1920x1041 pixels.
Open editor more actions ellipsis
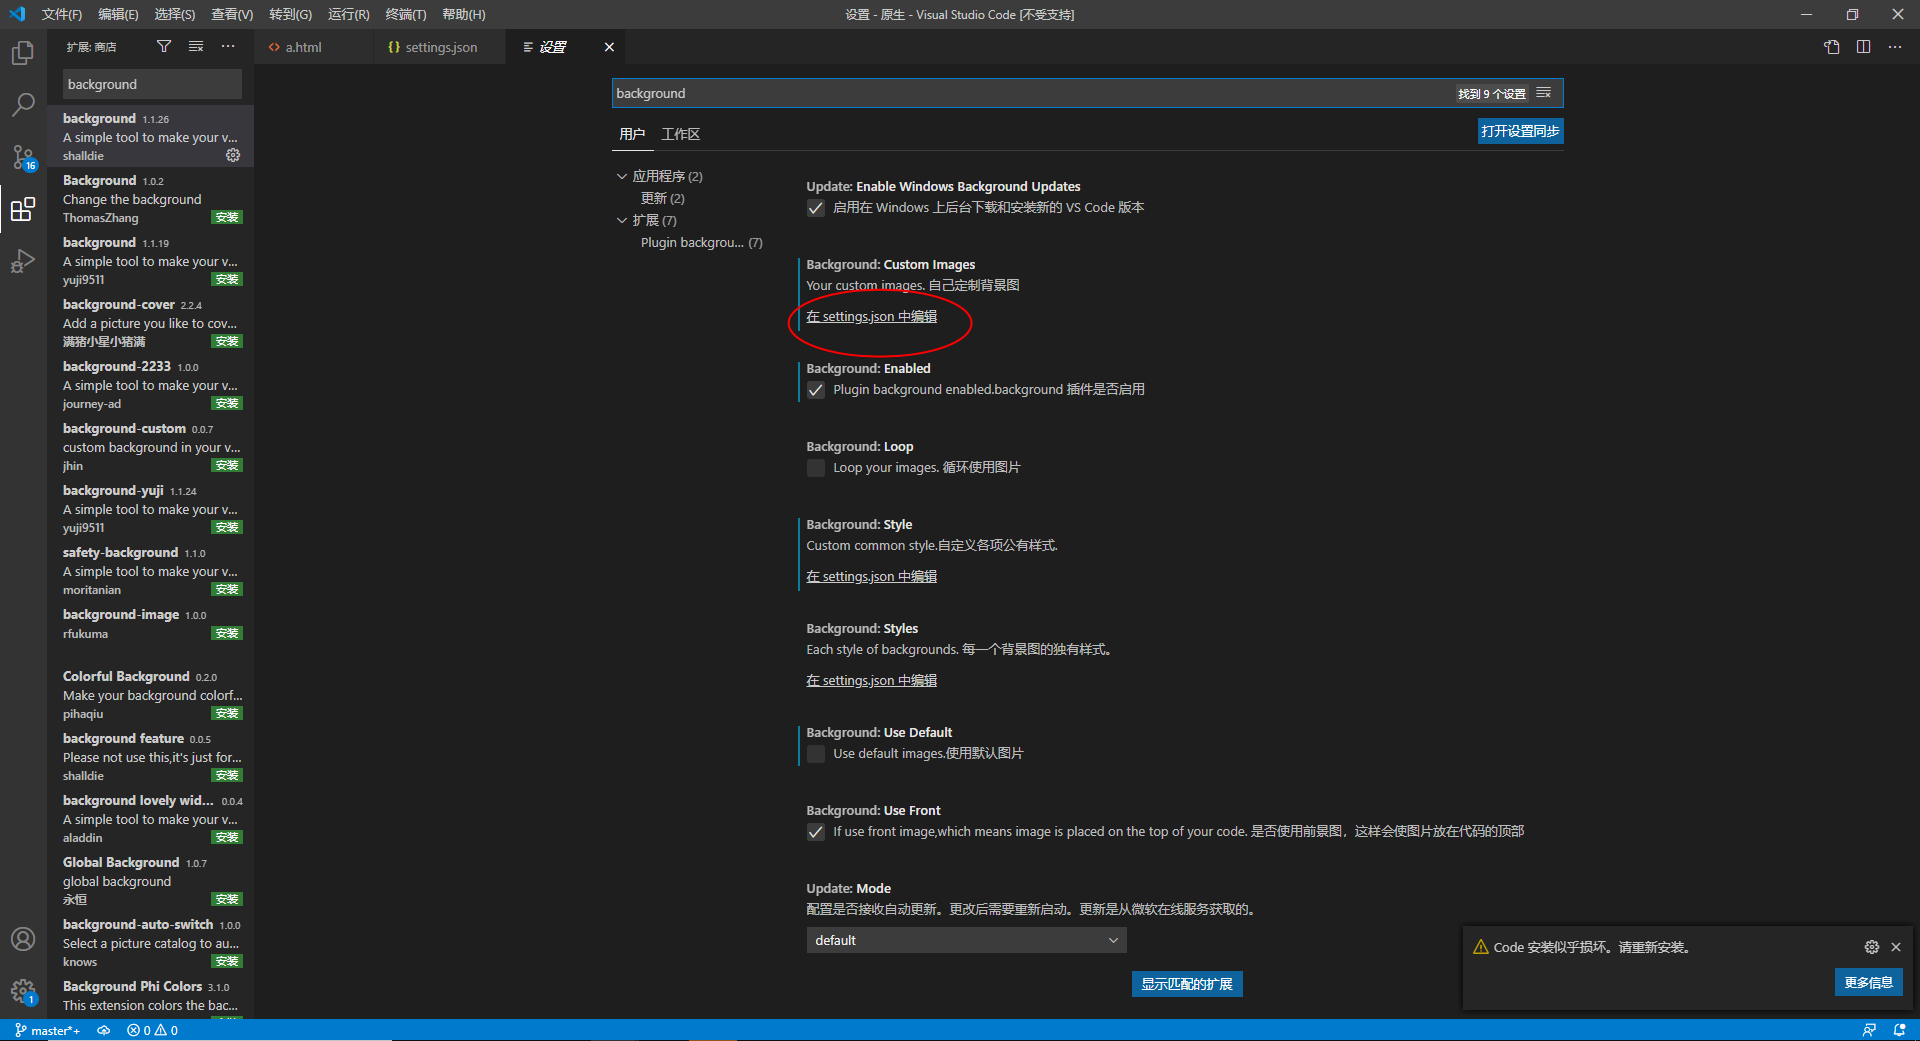pyautogui.click(x=1895, y=47)
